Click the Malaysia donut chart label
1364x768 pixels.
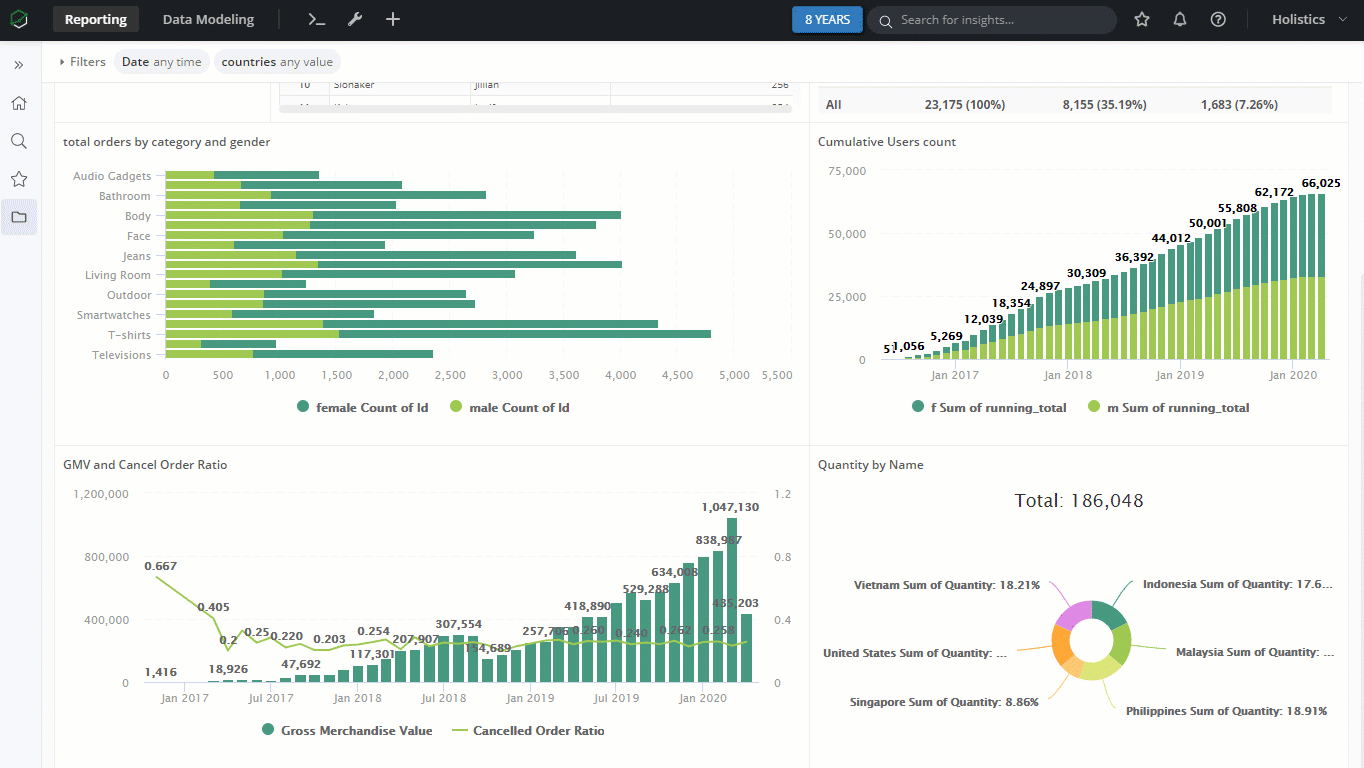tap(1255, 652)
